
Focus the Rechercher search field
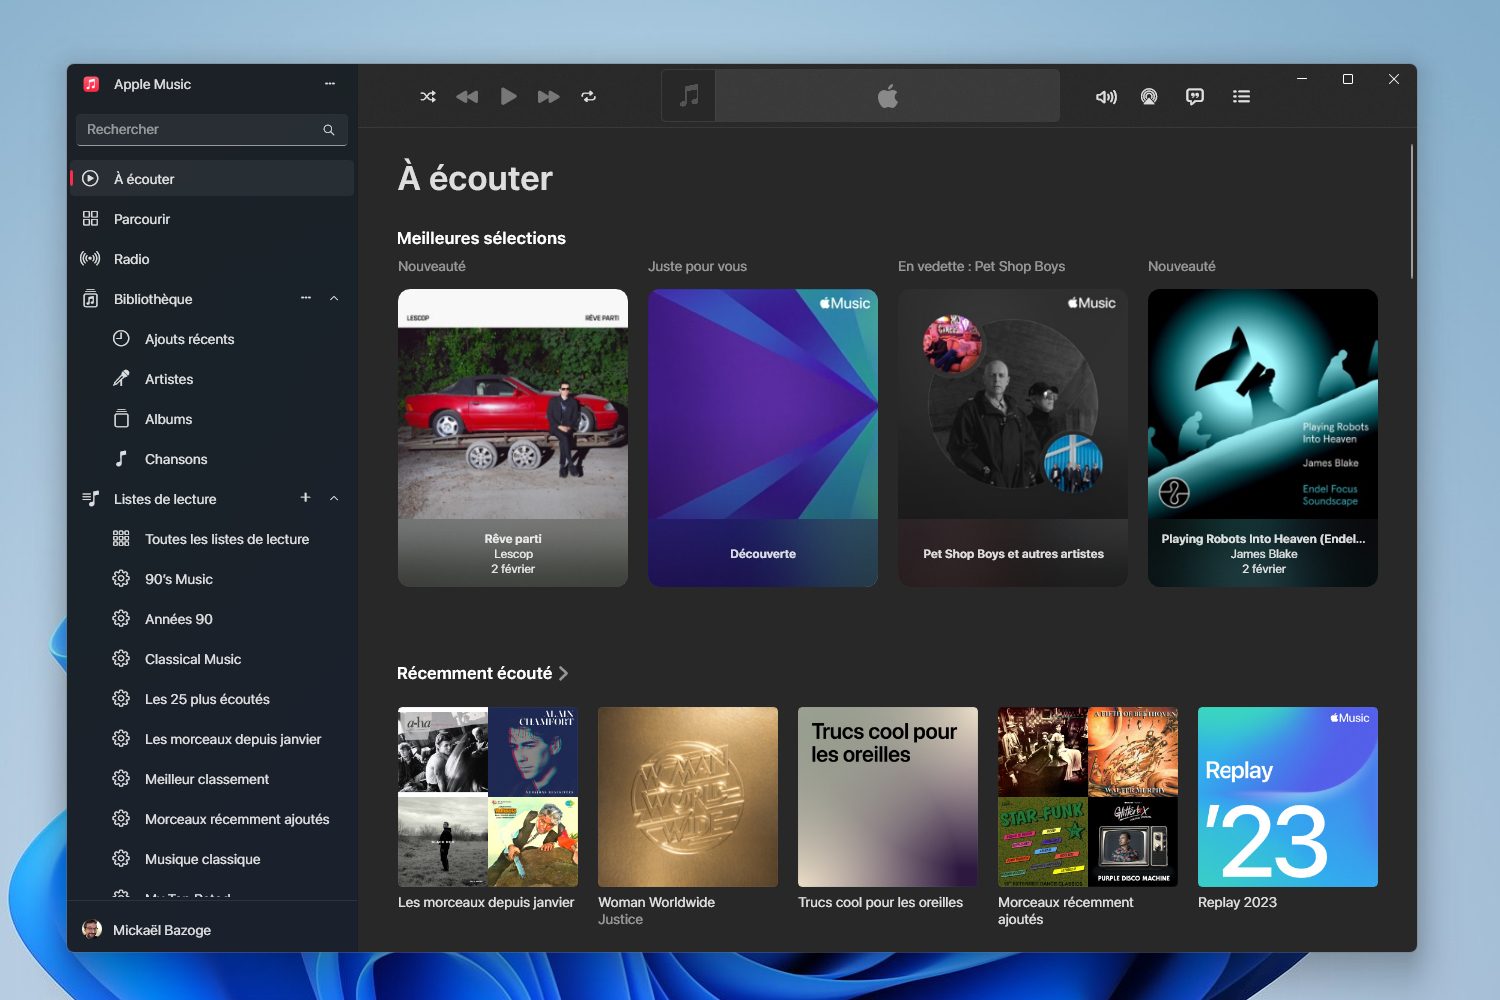coord(212,130)
